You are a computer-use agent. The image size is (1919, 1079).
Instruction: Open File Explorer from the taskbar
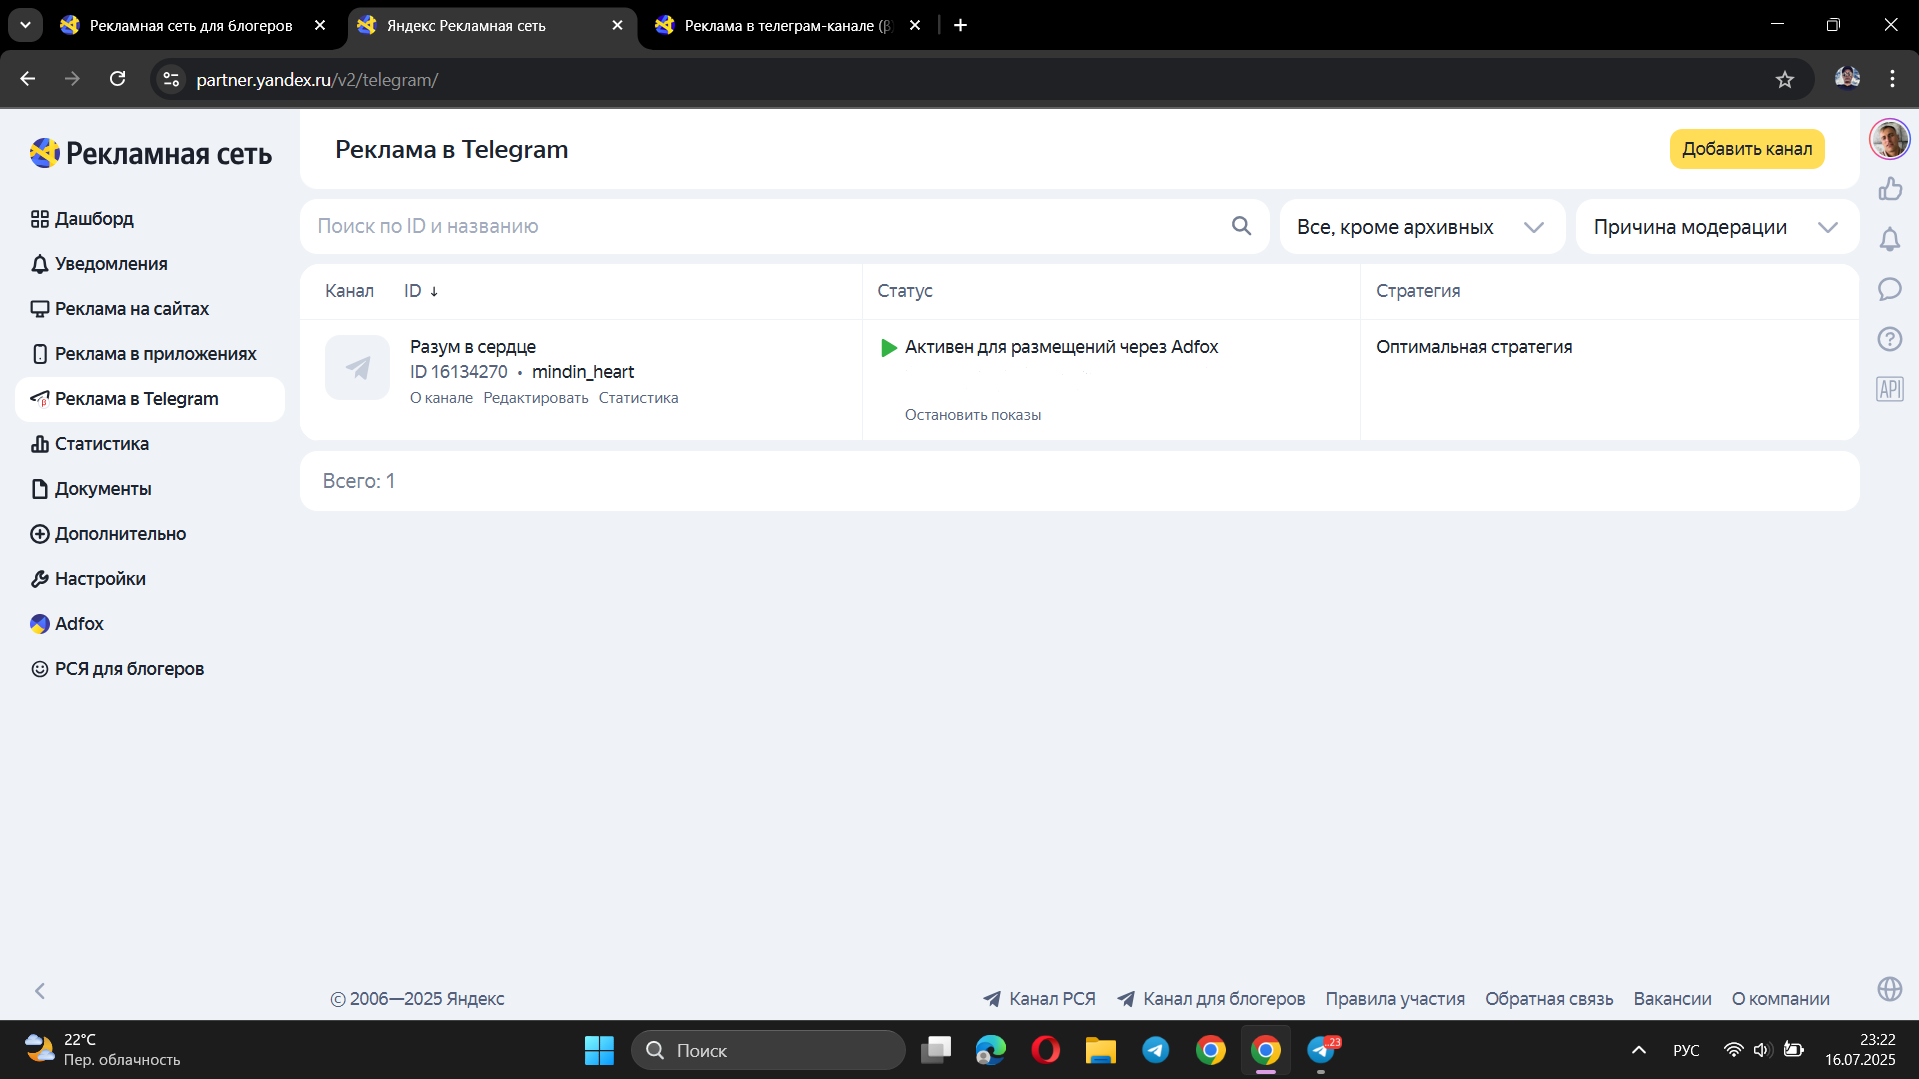click(x=1101, y=1050)
